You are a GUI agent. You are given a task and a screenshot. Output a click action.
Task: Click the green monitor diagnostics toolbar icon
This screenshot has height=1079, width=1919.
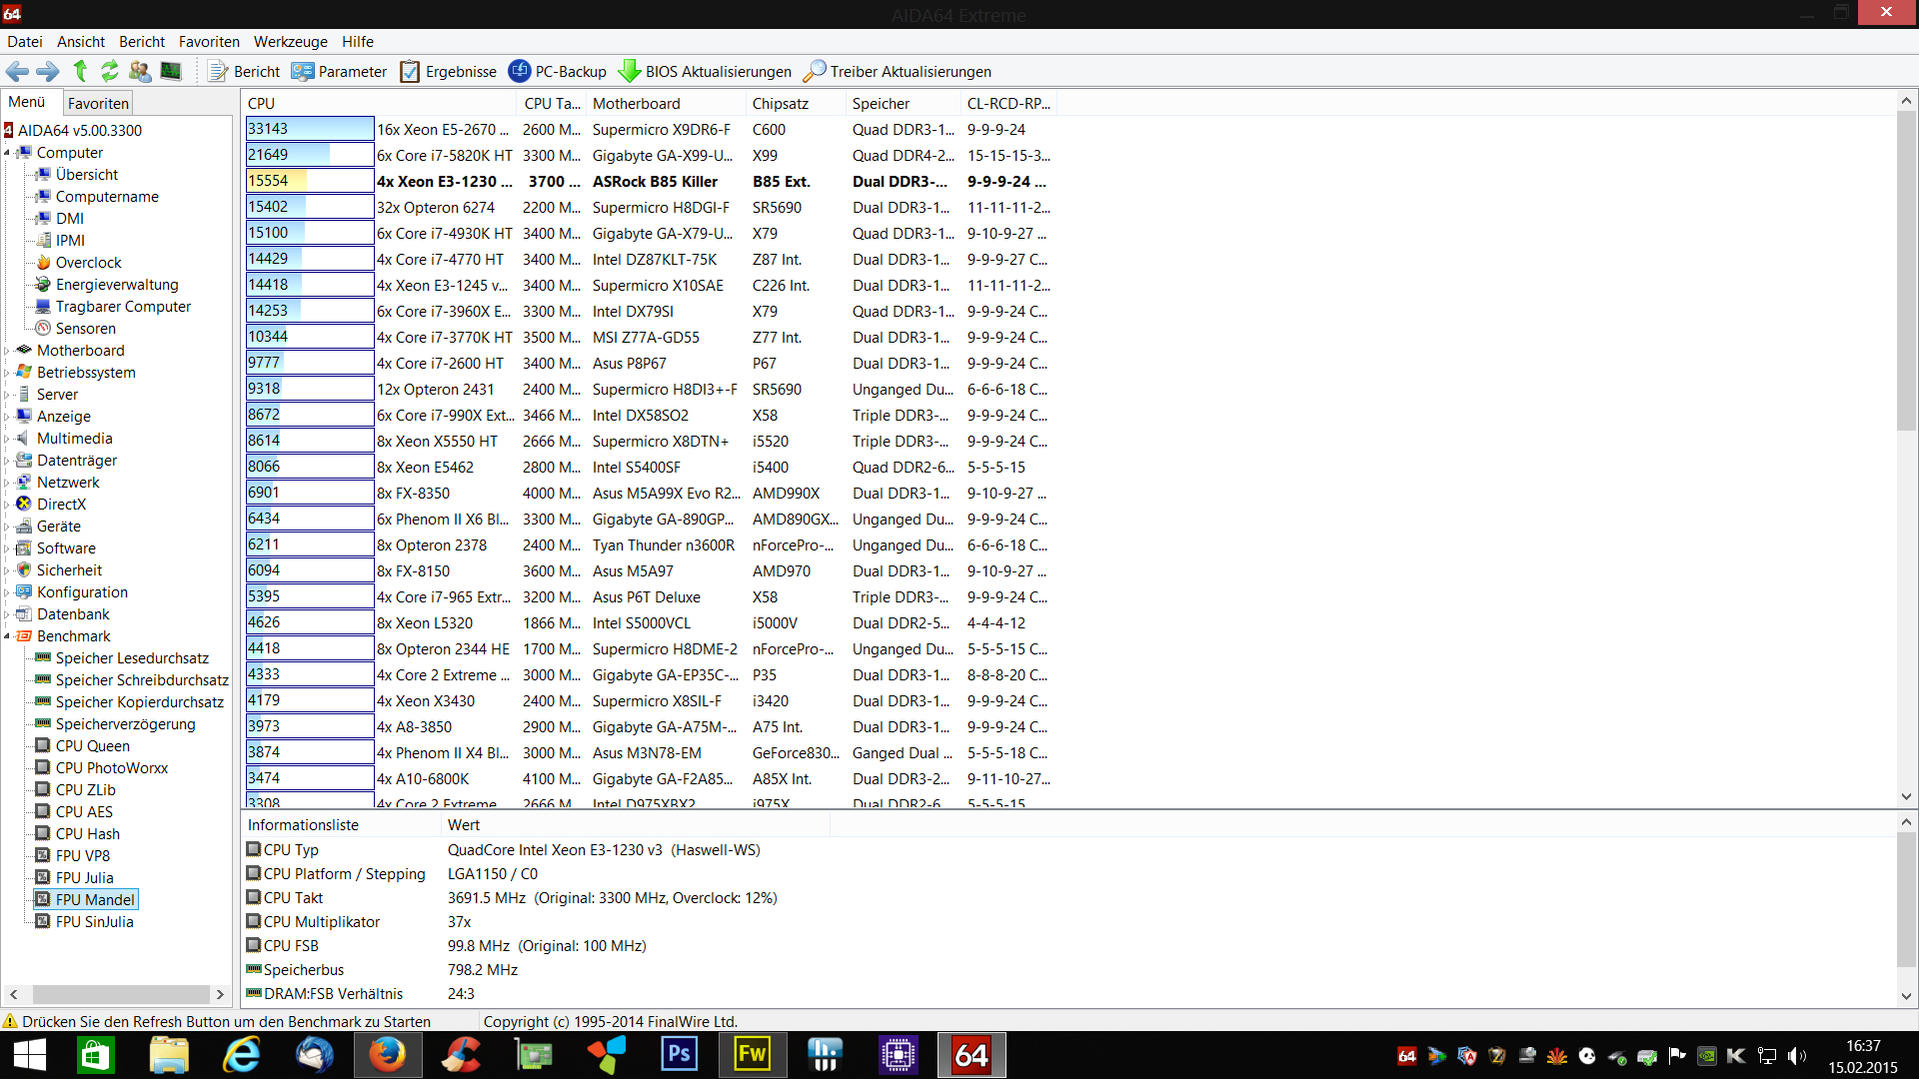tap(171, 71)
